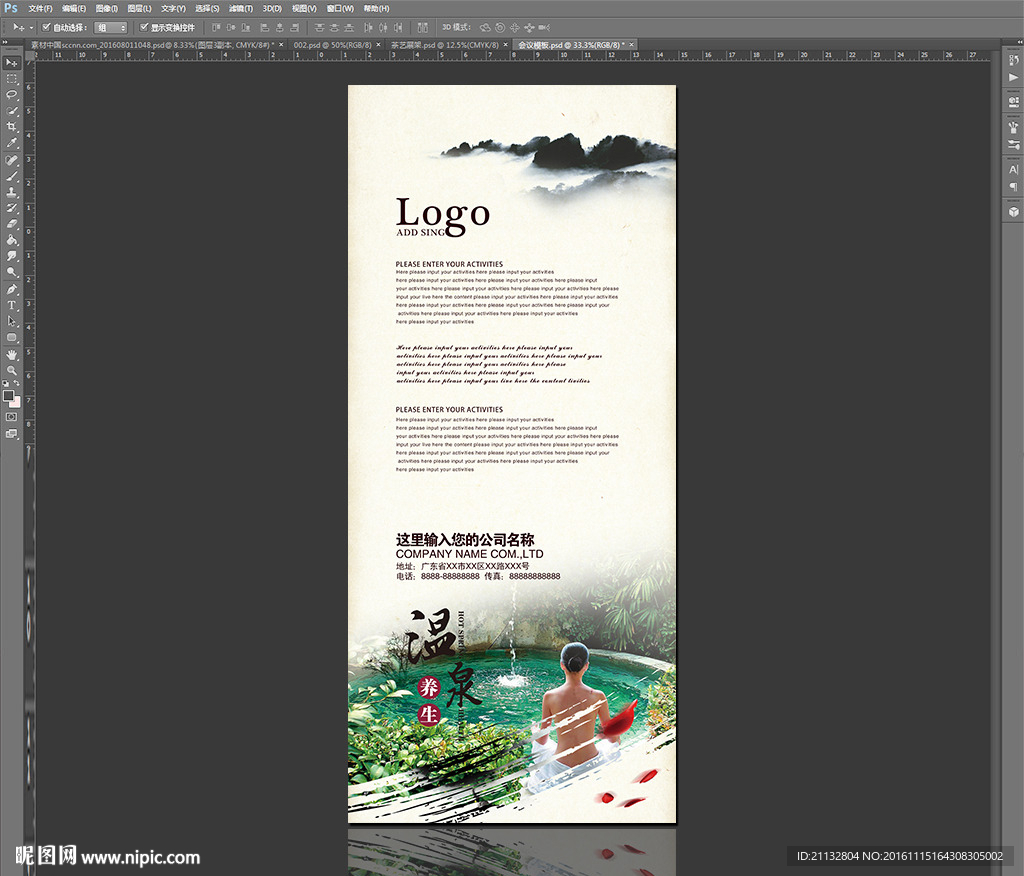
Task: Open the Properties panel icon
Action: click(x=1014, y=103)
